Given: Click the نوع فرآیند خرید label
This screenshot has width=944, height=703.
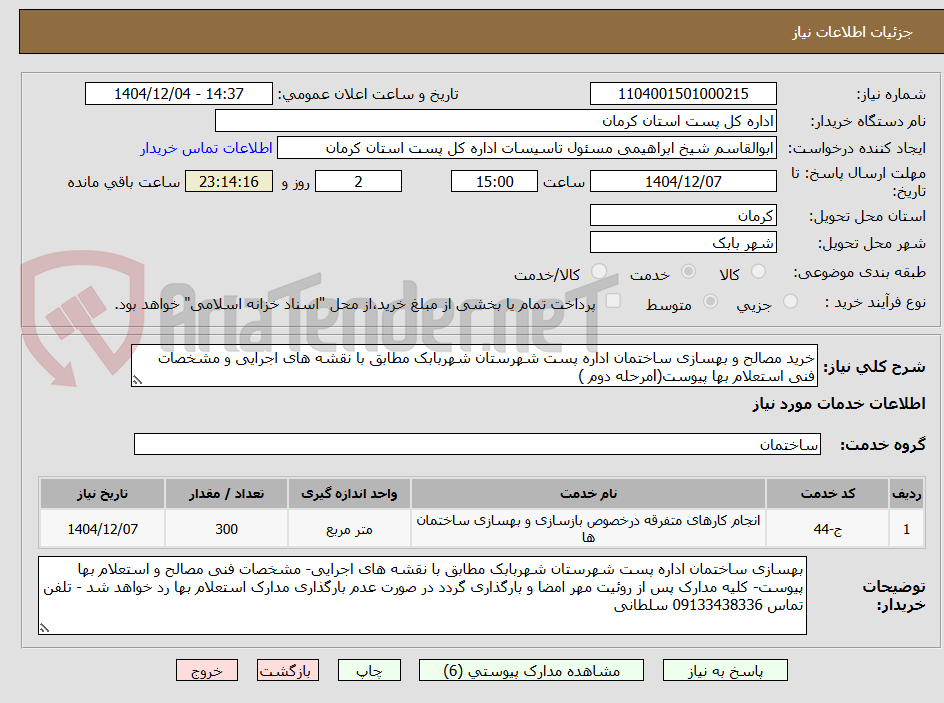Looking at the screenshot, I should point(875,302).
